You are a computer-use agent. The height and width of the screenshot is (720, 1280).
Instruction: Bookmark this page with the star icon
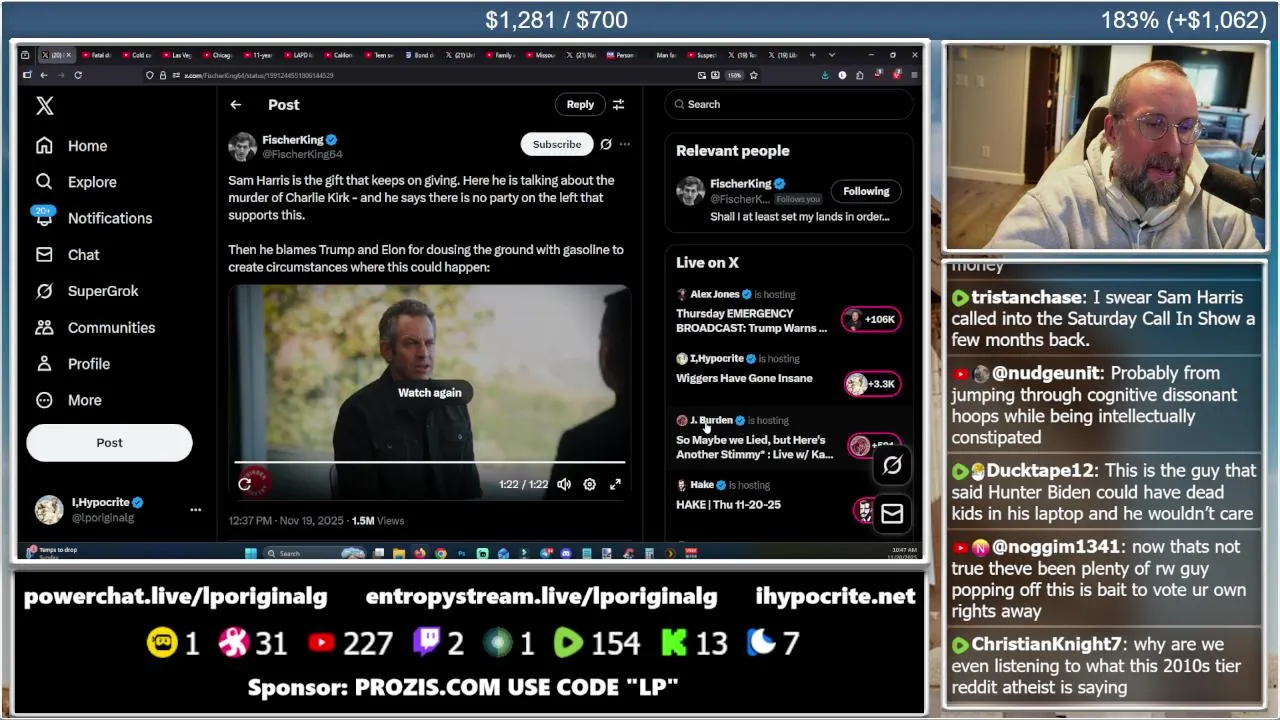pos(753,75)
